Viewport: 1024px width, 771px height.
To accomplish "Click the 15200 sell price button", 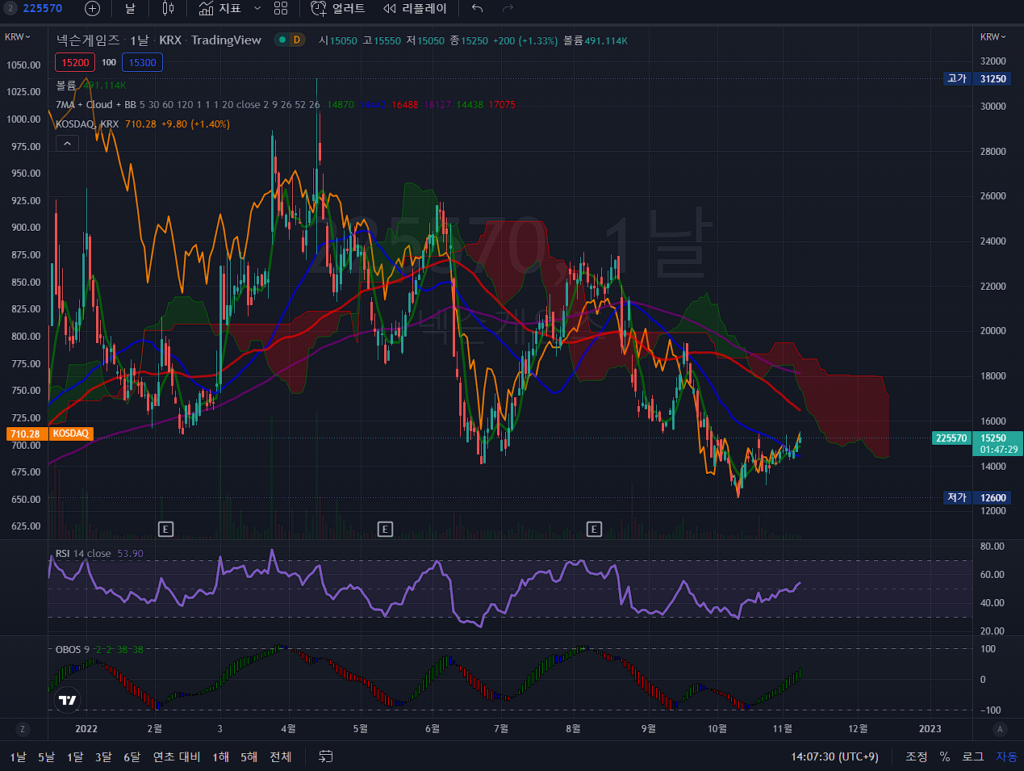I will point(76,62).
